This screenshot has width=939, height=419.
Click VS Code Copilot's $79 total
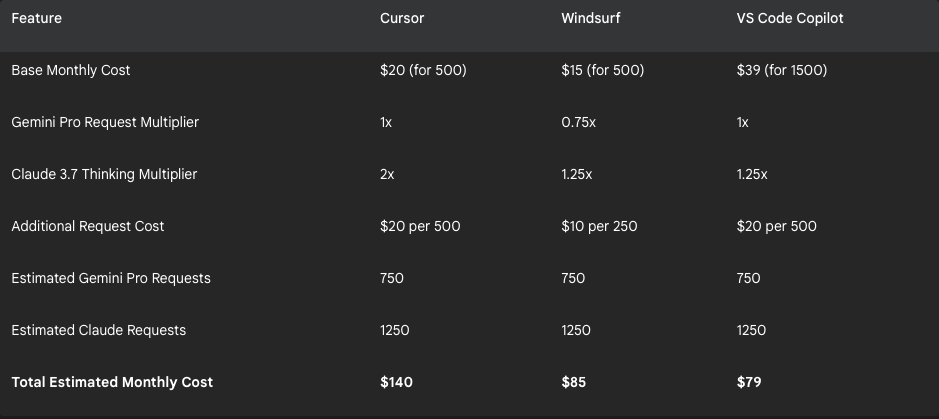pyautogui.click(x=749, y=382)
